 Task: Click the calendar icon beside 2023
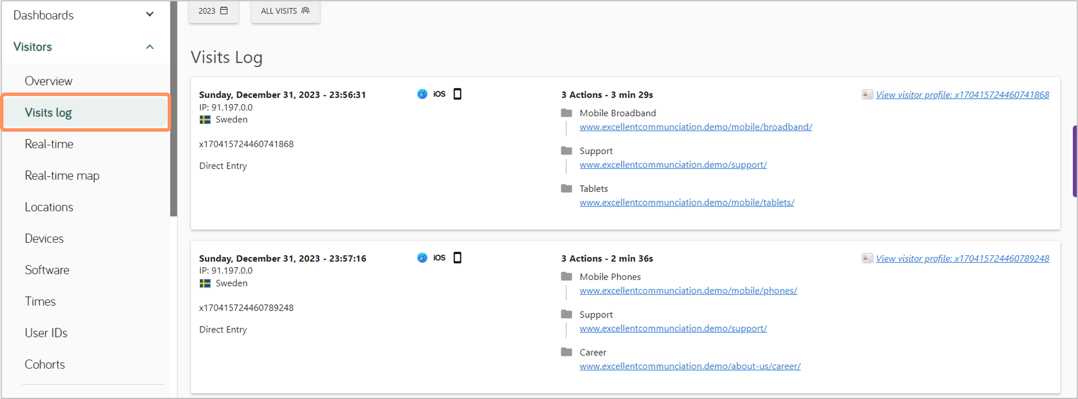pos(223,11)
